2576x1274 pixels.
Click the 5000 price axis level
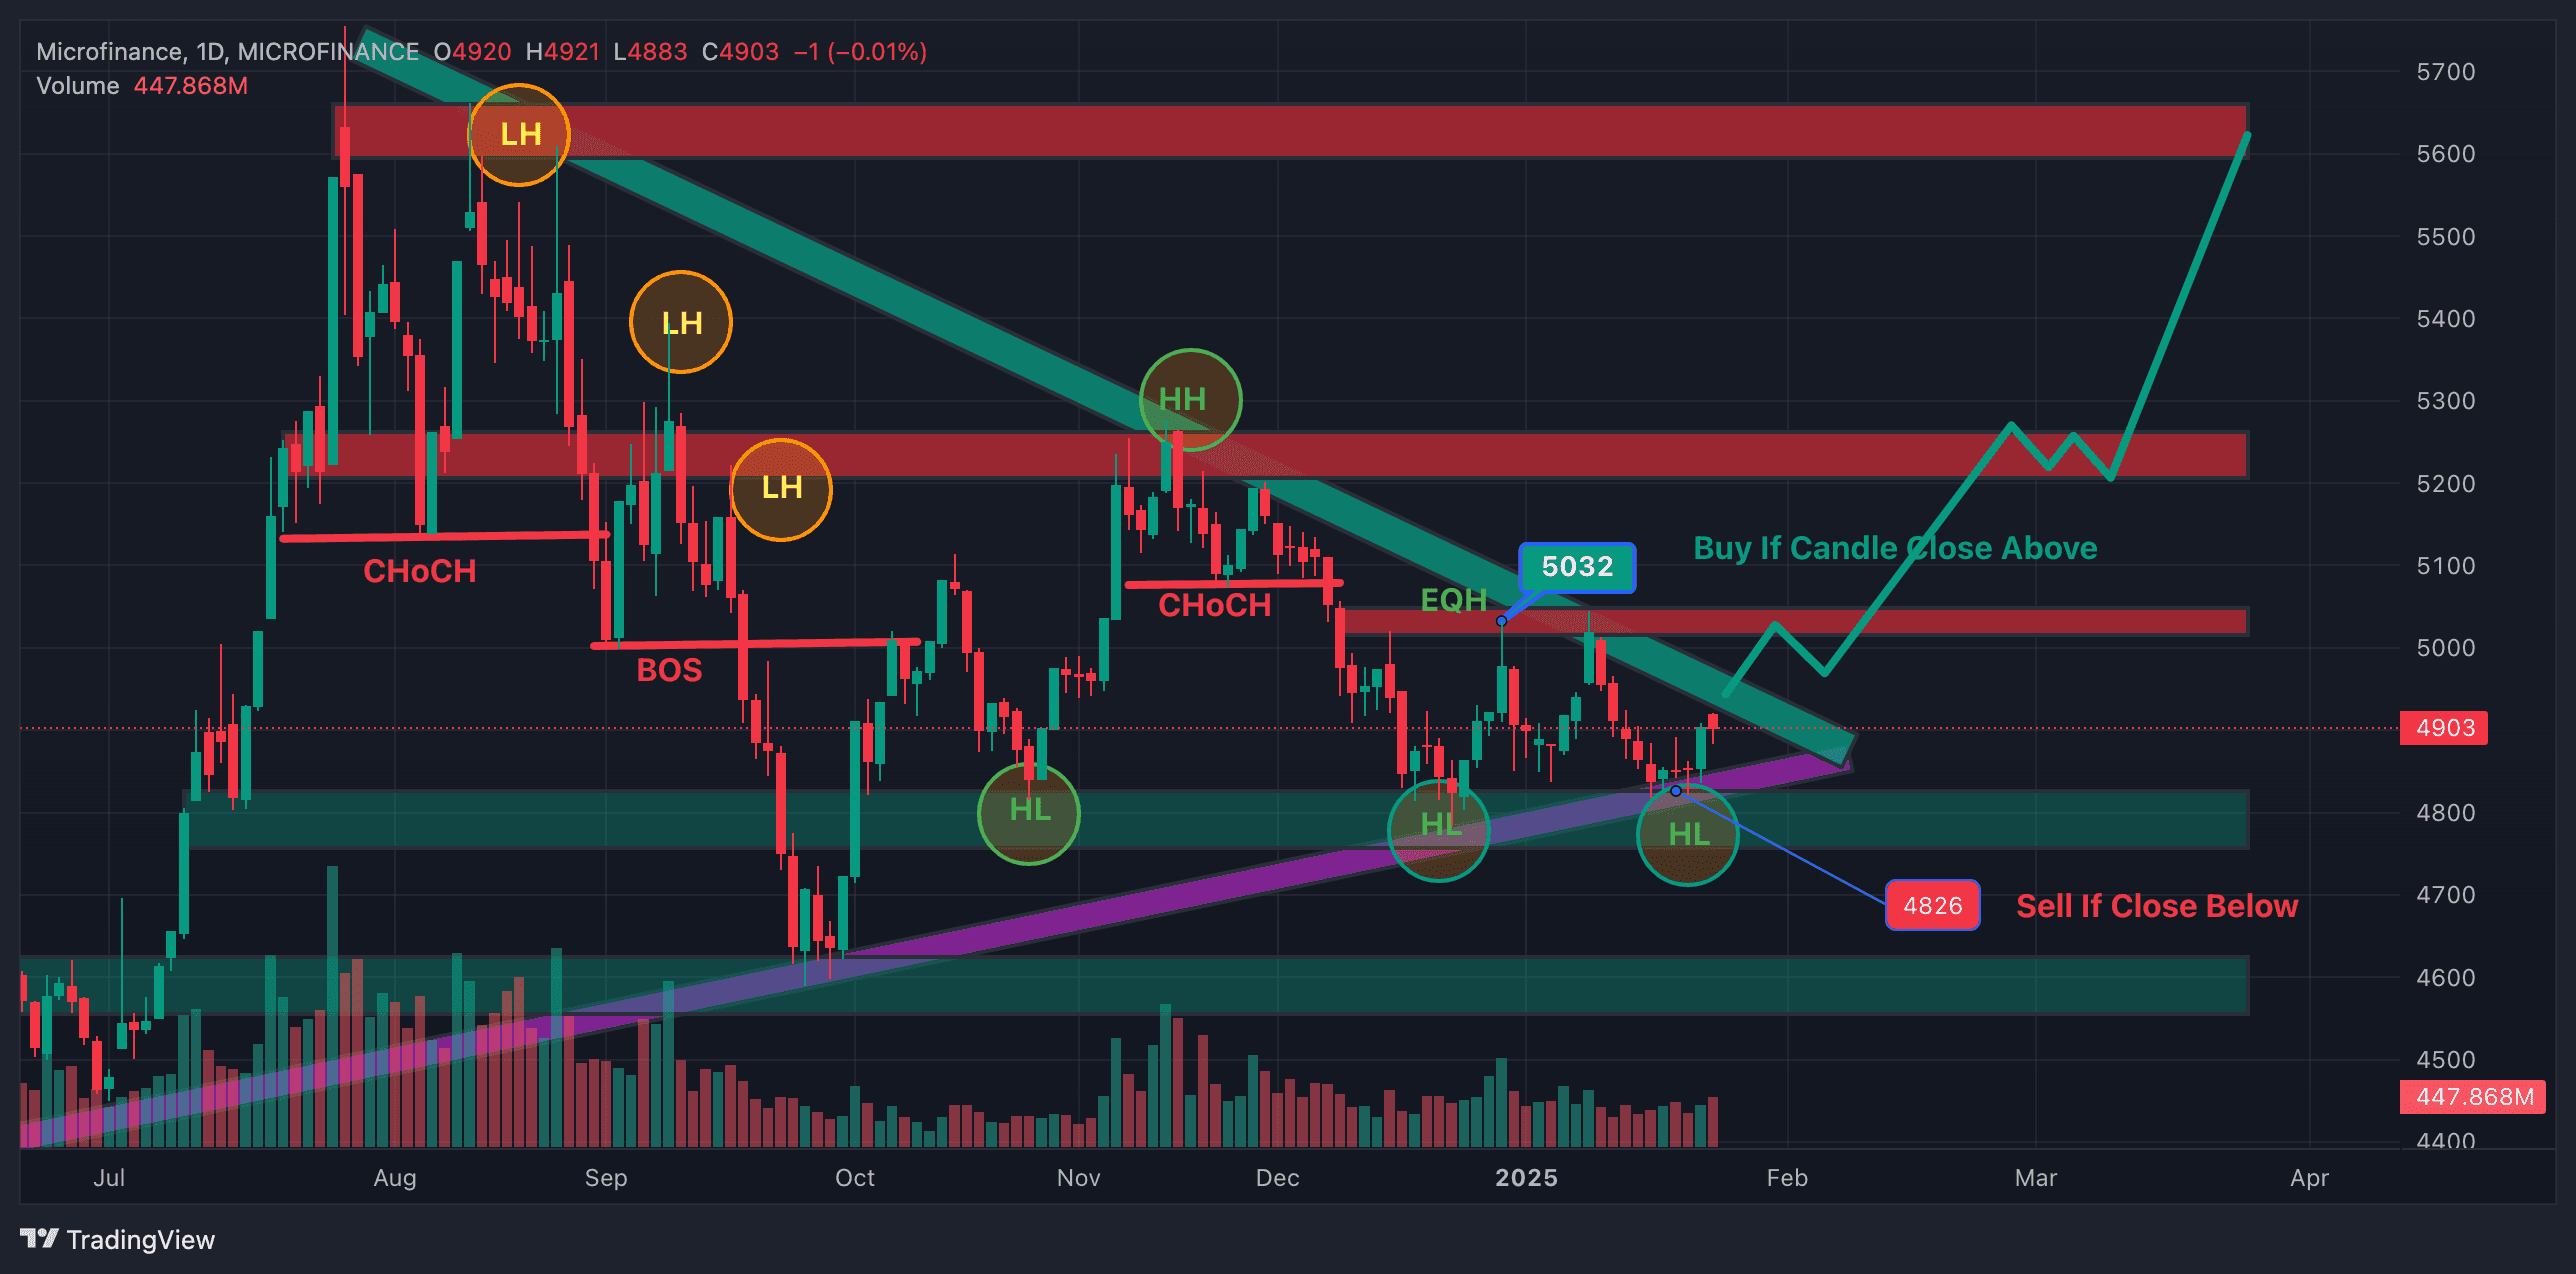2445,648
